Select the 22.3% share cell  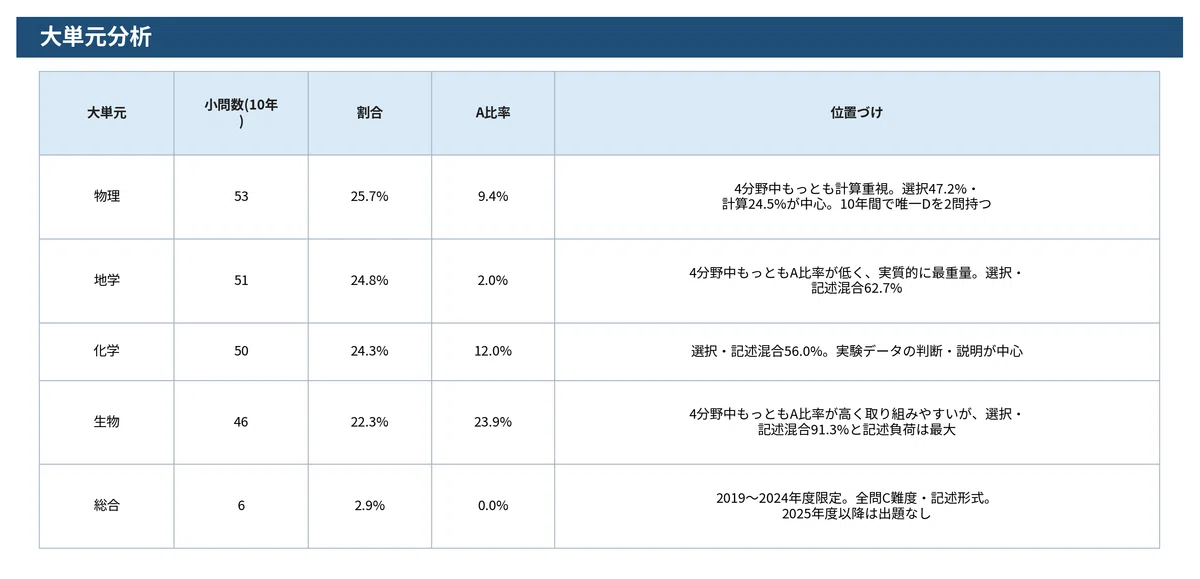pyautogui.click(x=370, y=422)
